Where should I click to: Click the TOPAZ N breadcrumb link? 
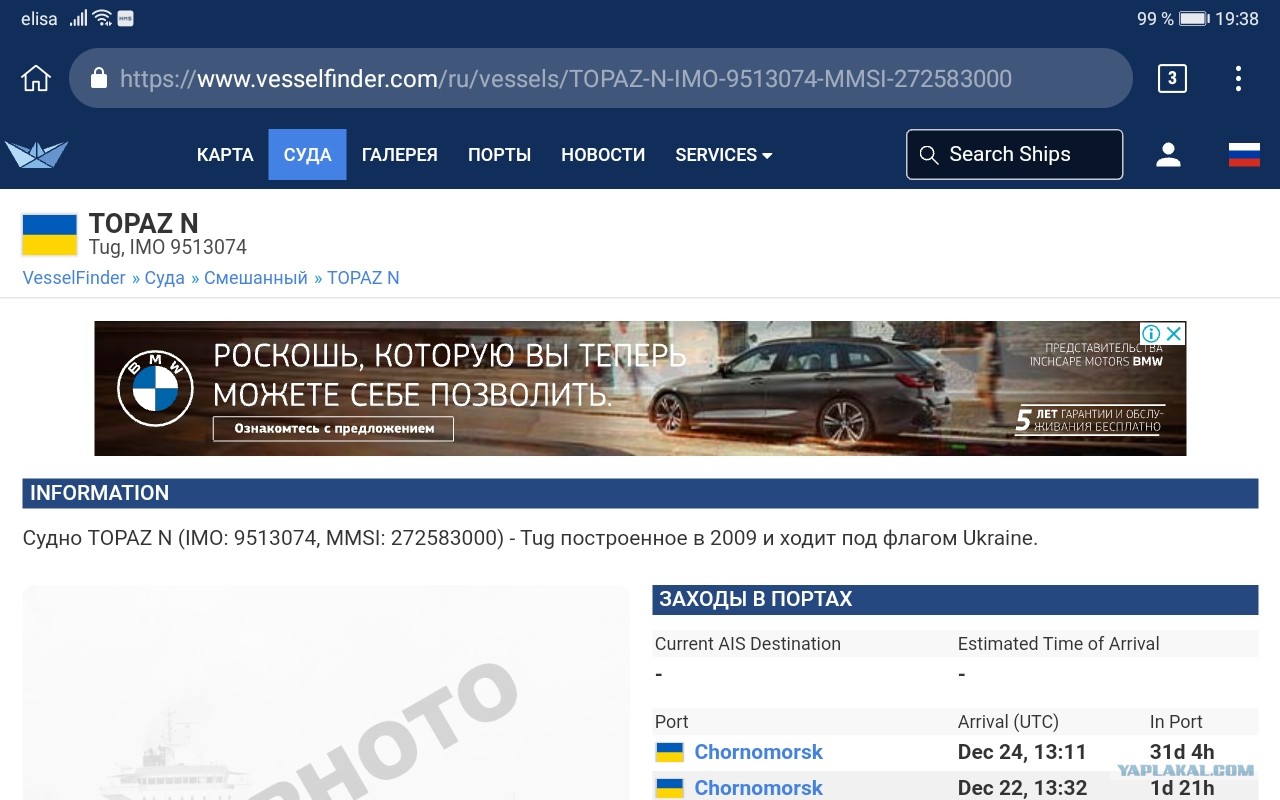click(x=363, y=278)
